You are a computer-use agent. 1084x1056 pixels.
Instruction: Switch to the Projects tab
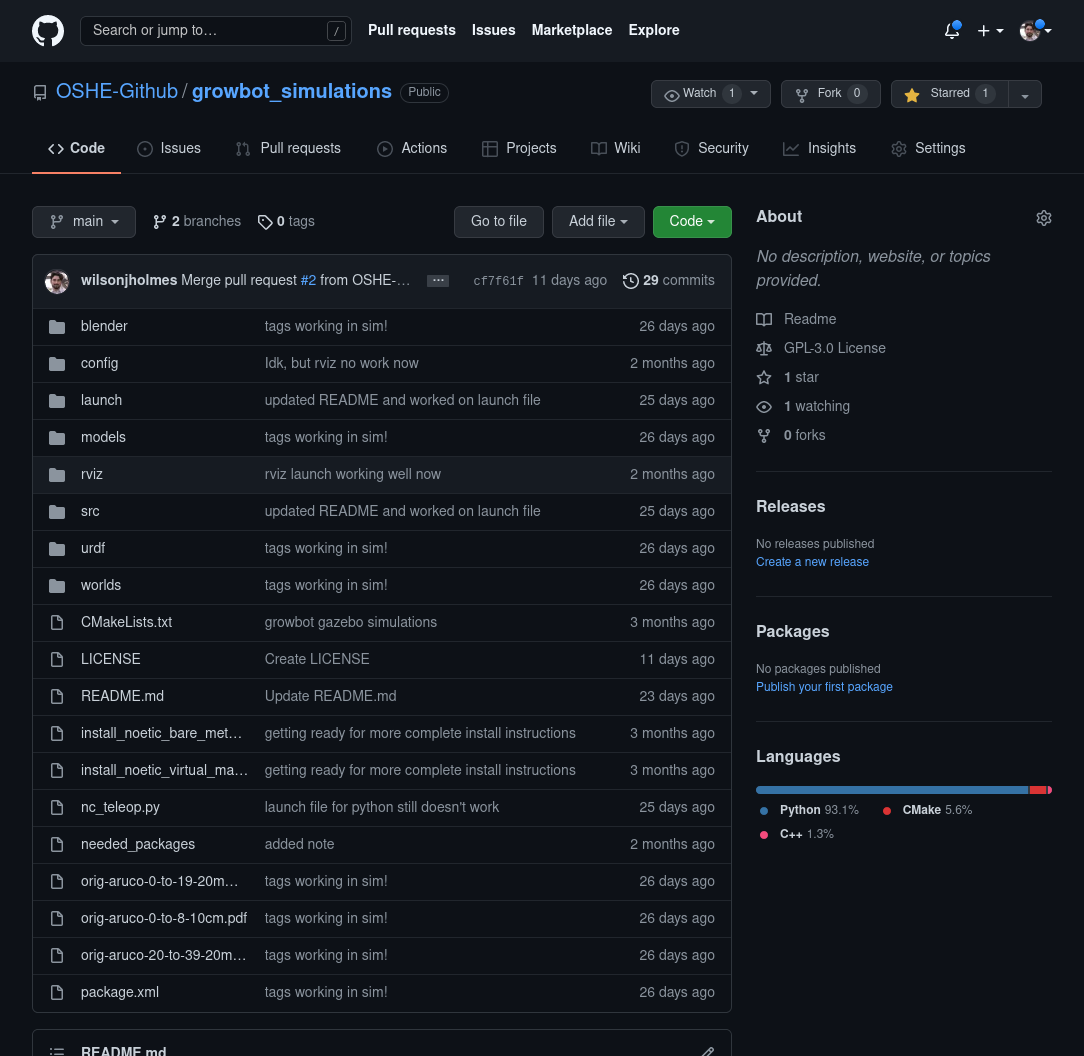(519, 149)
